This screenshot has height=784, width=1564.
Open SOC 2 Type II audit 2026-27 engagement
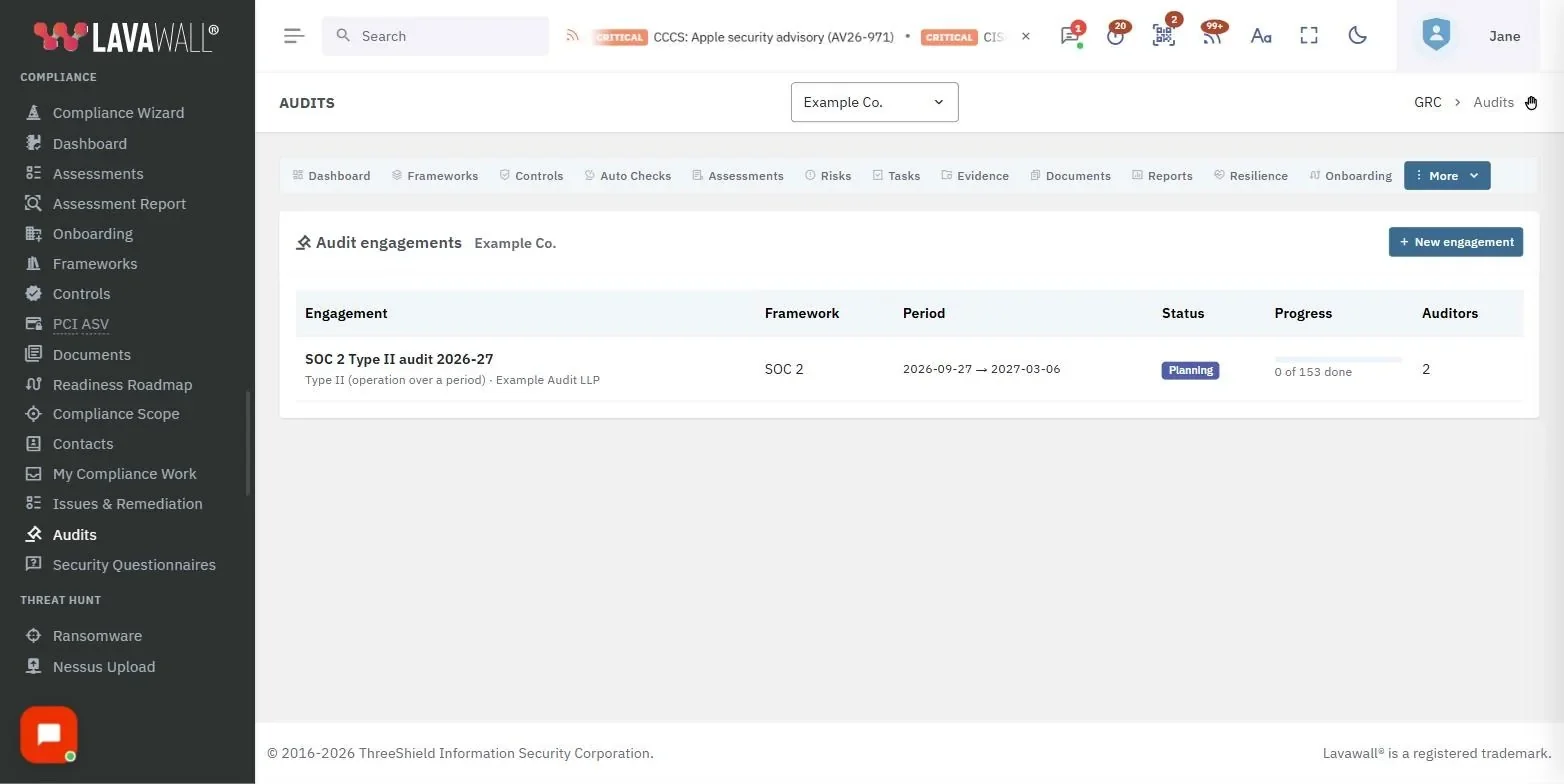[399, 359]
